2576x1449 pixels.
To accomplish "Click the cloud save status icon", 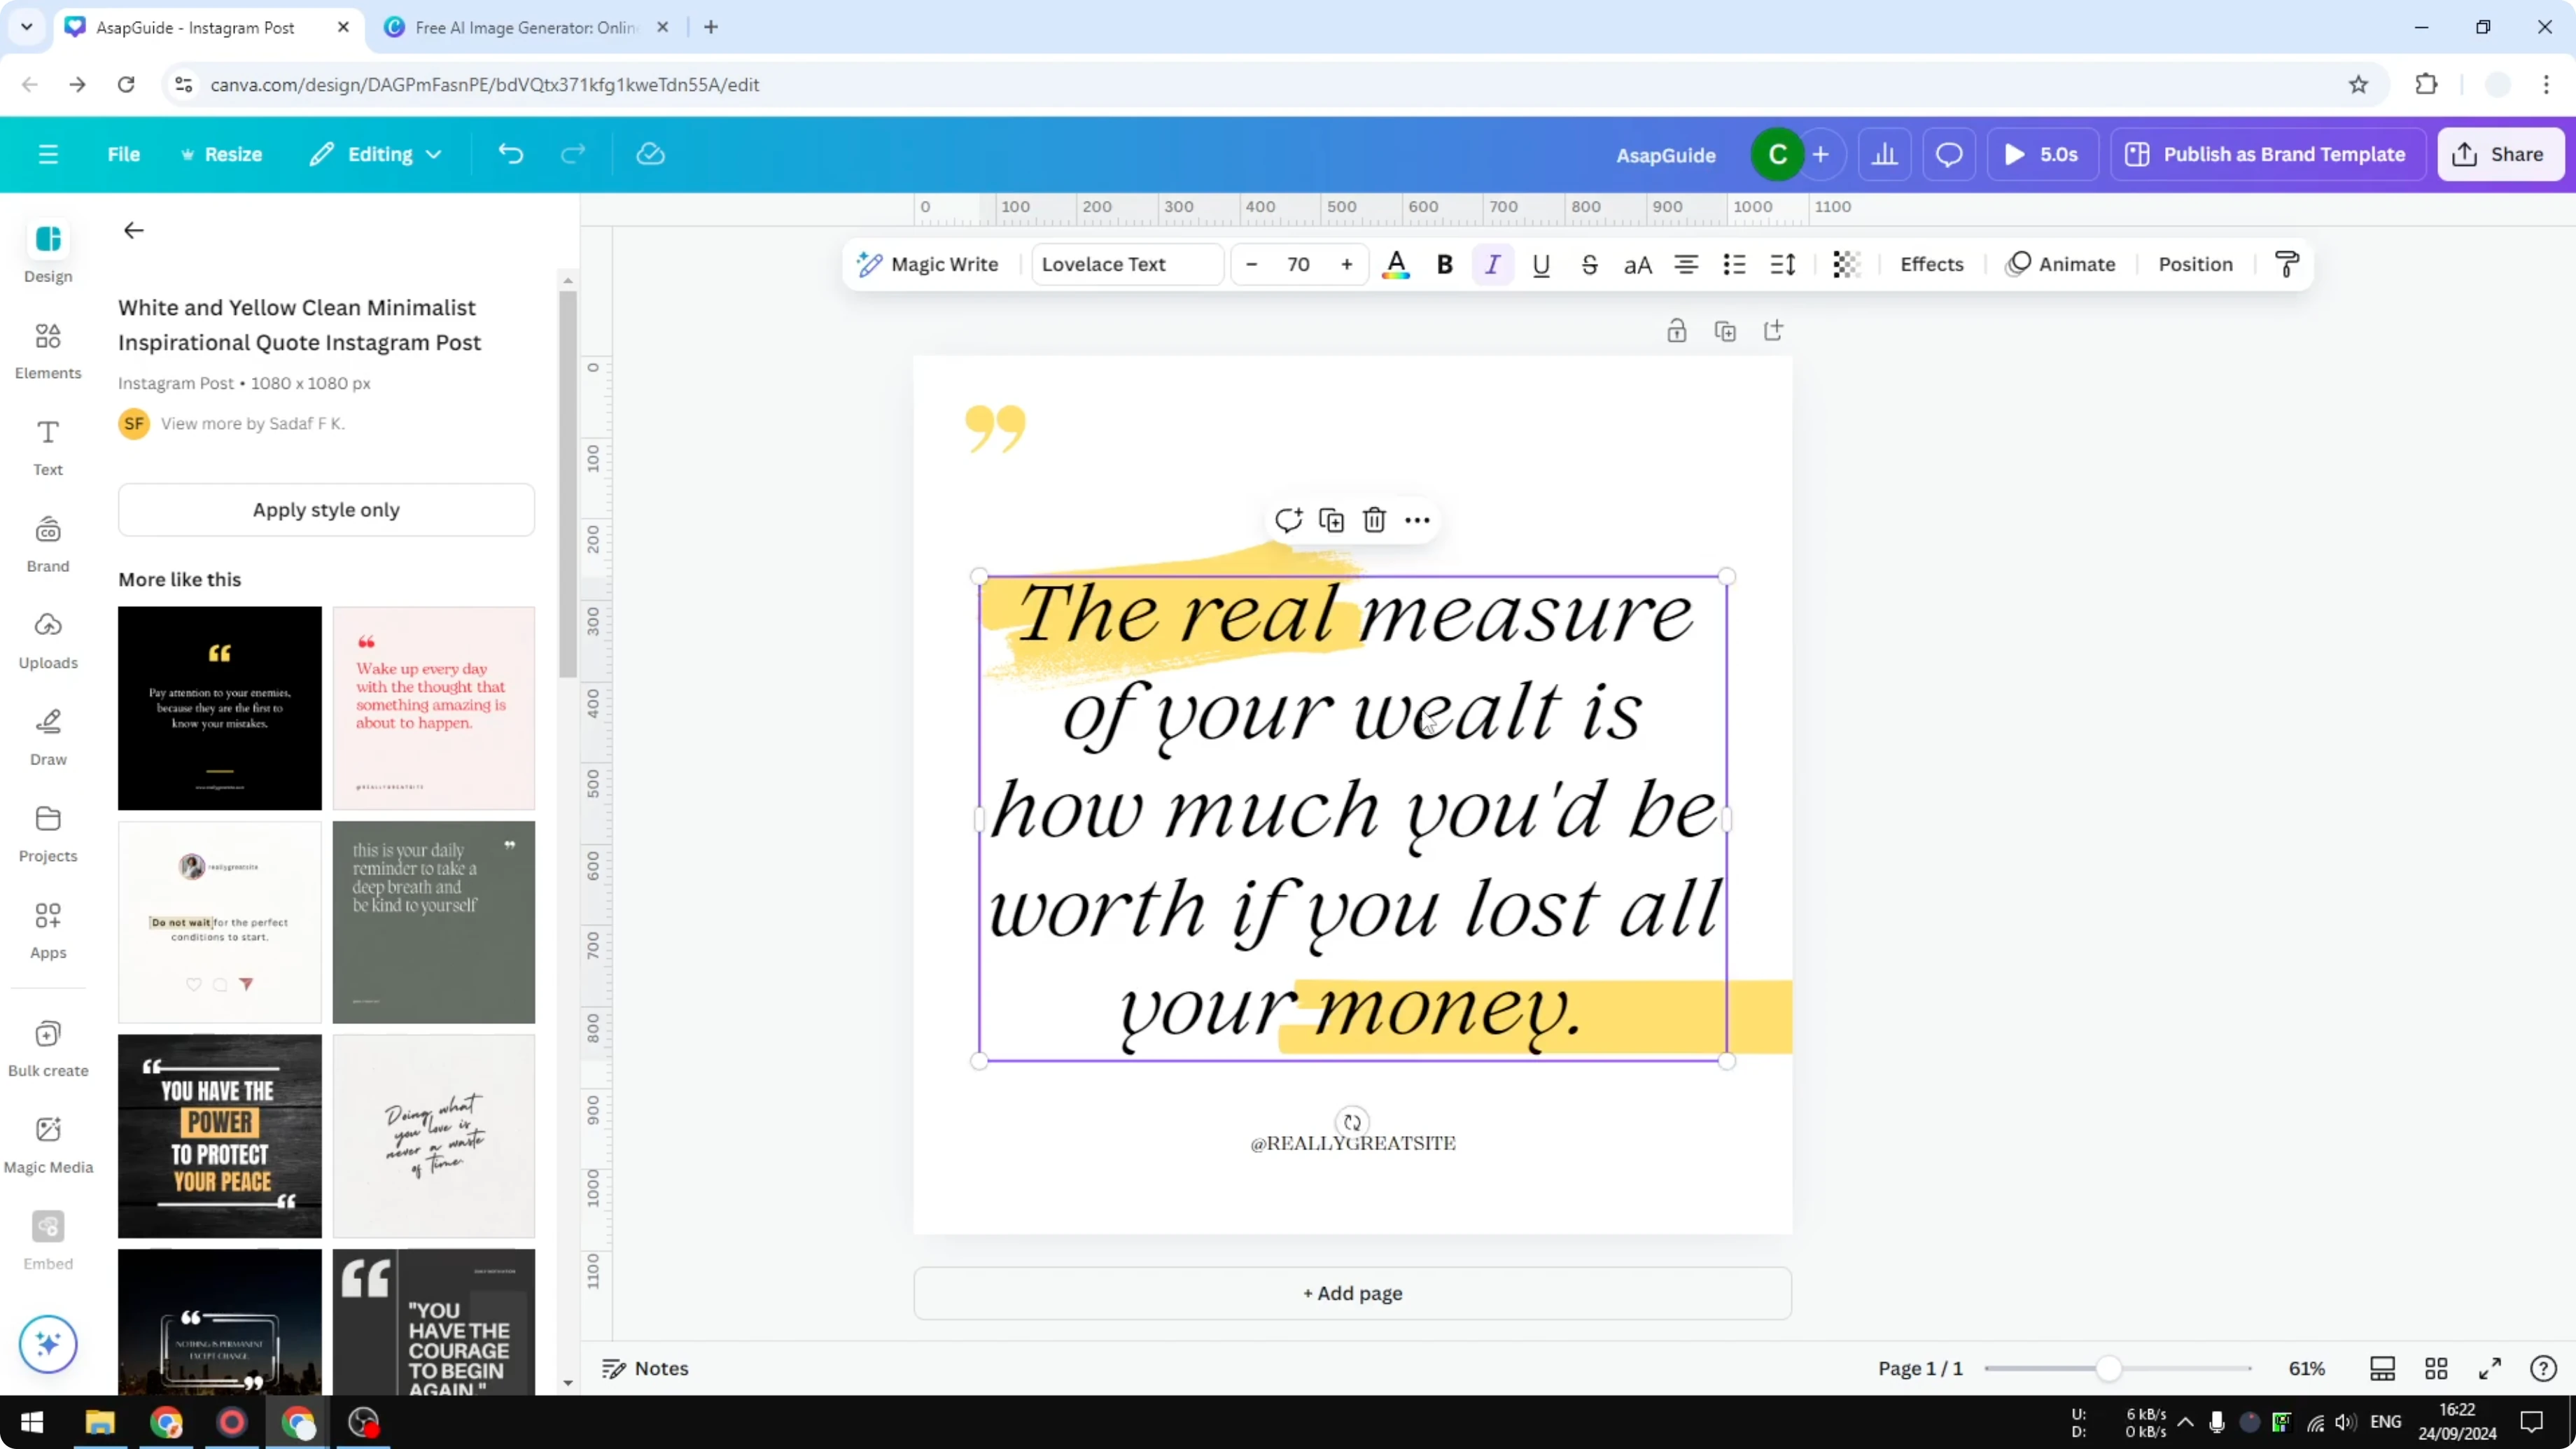I will [x=650, y=155].
